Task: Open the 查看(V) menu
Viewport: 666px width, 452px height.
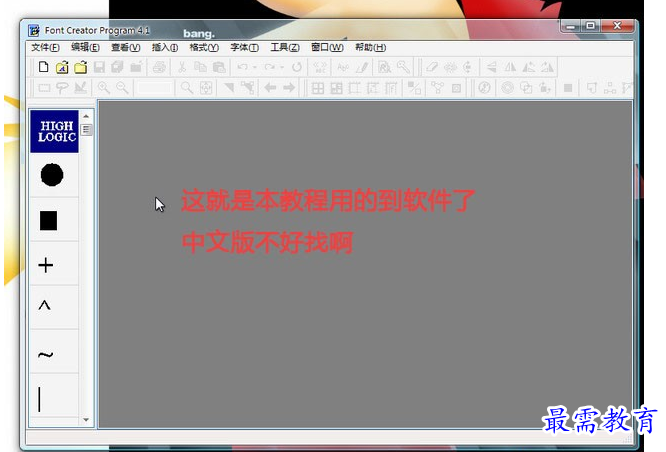Action: point(126,48)
